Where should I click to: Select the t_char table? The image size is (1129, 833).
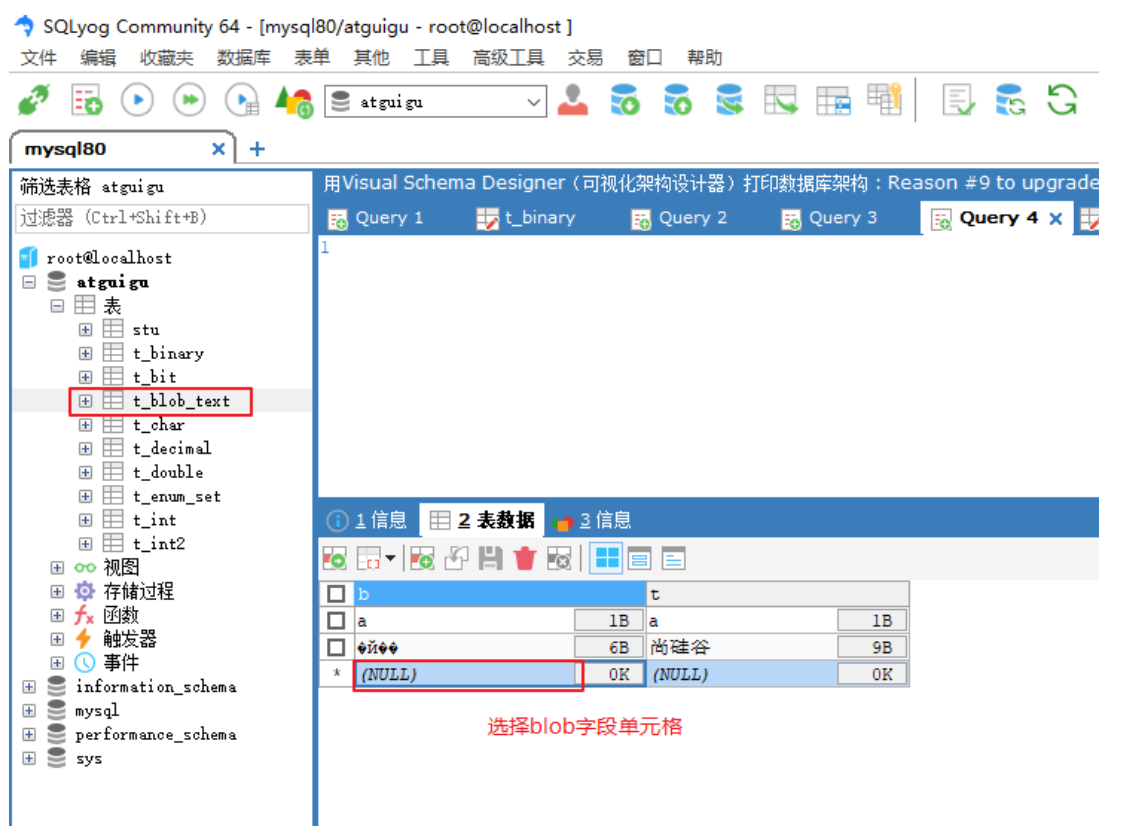coord(158,425)
